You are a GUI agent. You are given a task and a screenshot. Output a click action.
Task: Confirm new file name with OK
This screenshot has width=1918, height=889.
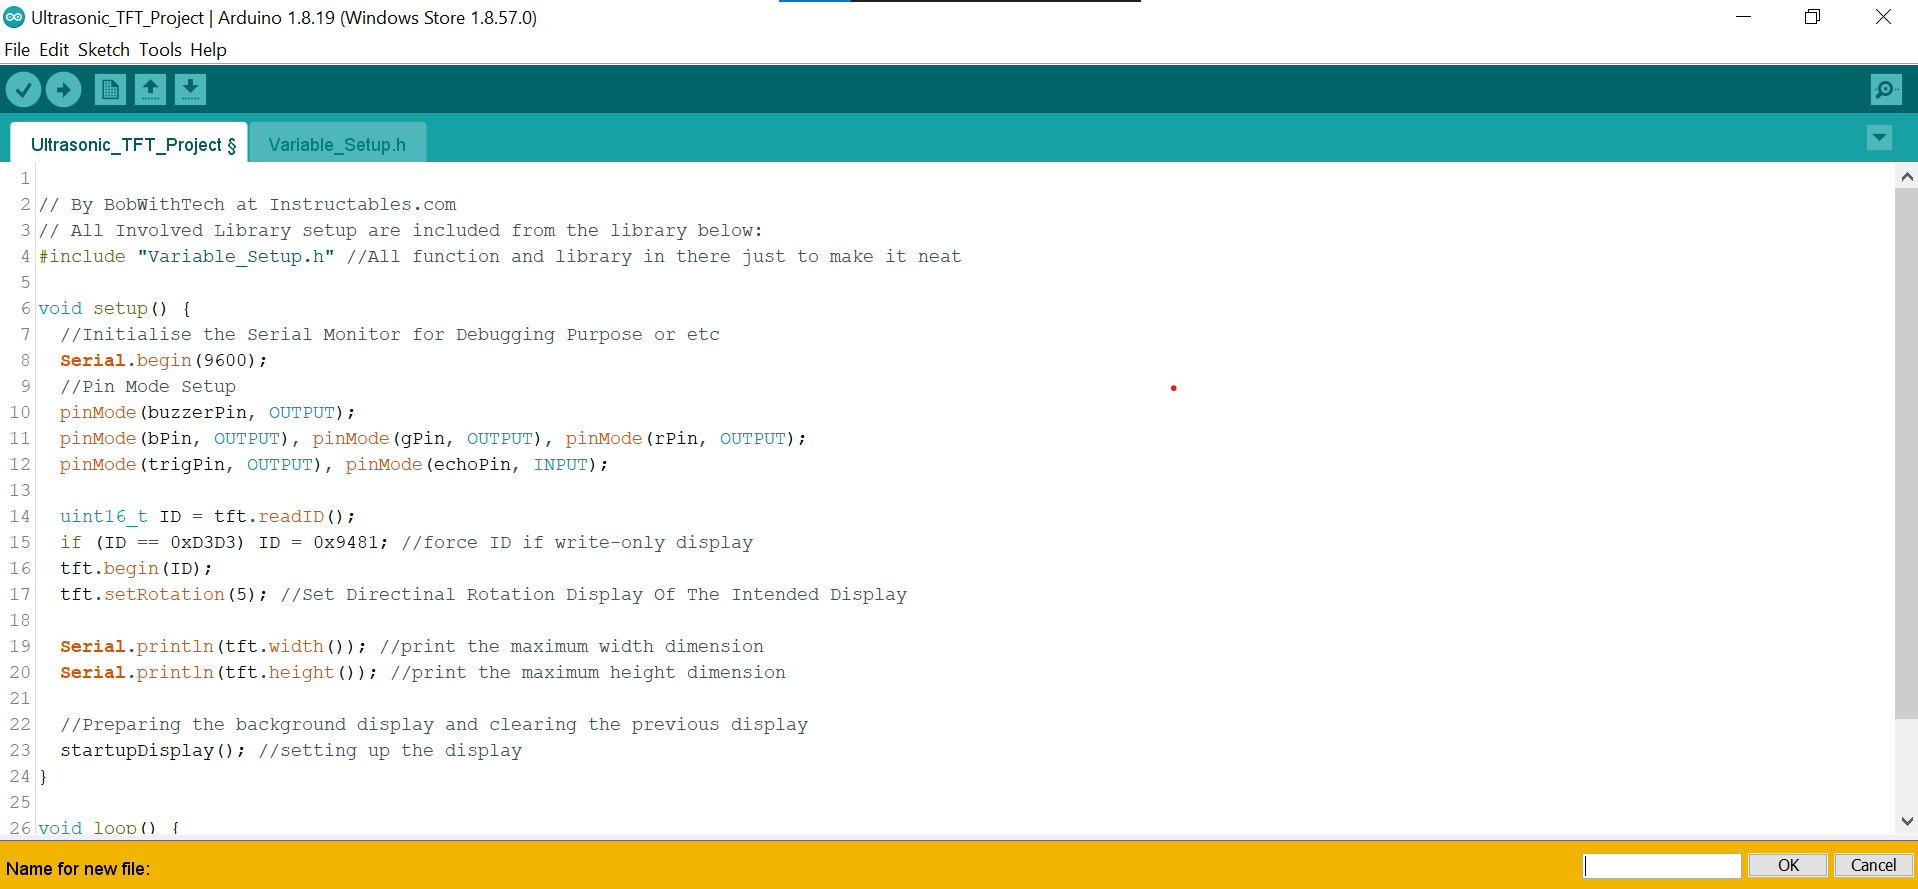point(1788,866)
